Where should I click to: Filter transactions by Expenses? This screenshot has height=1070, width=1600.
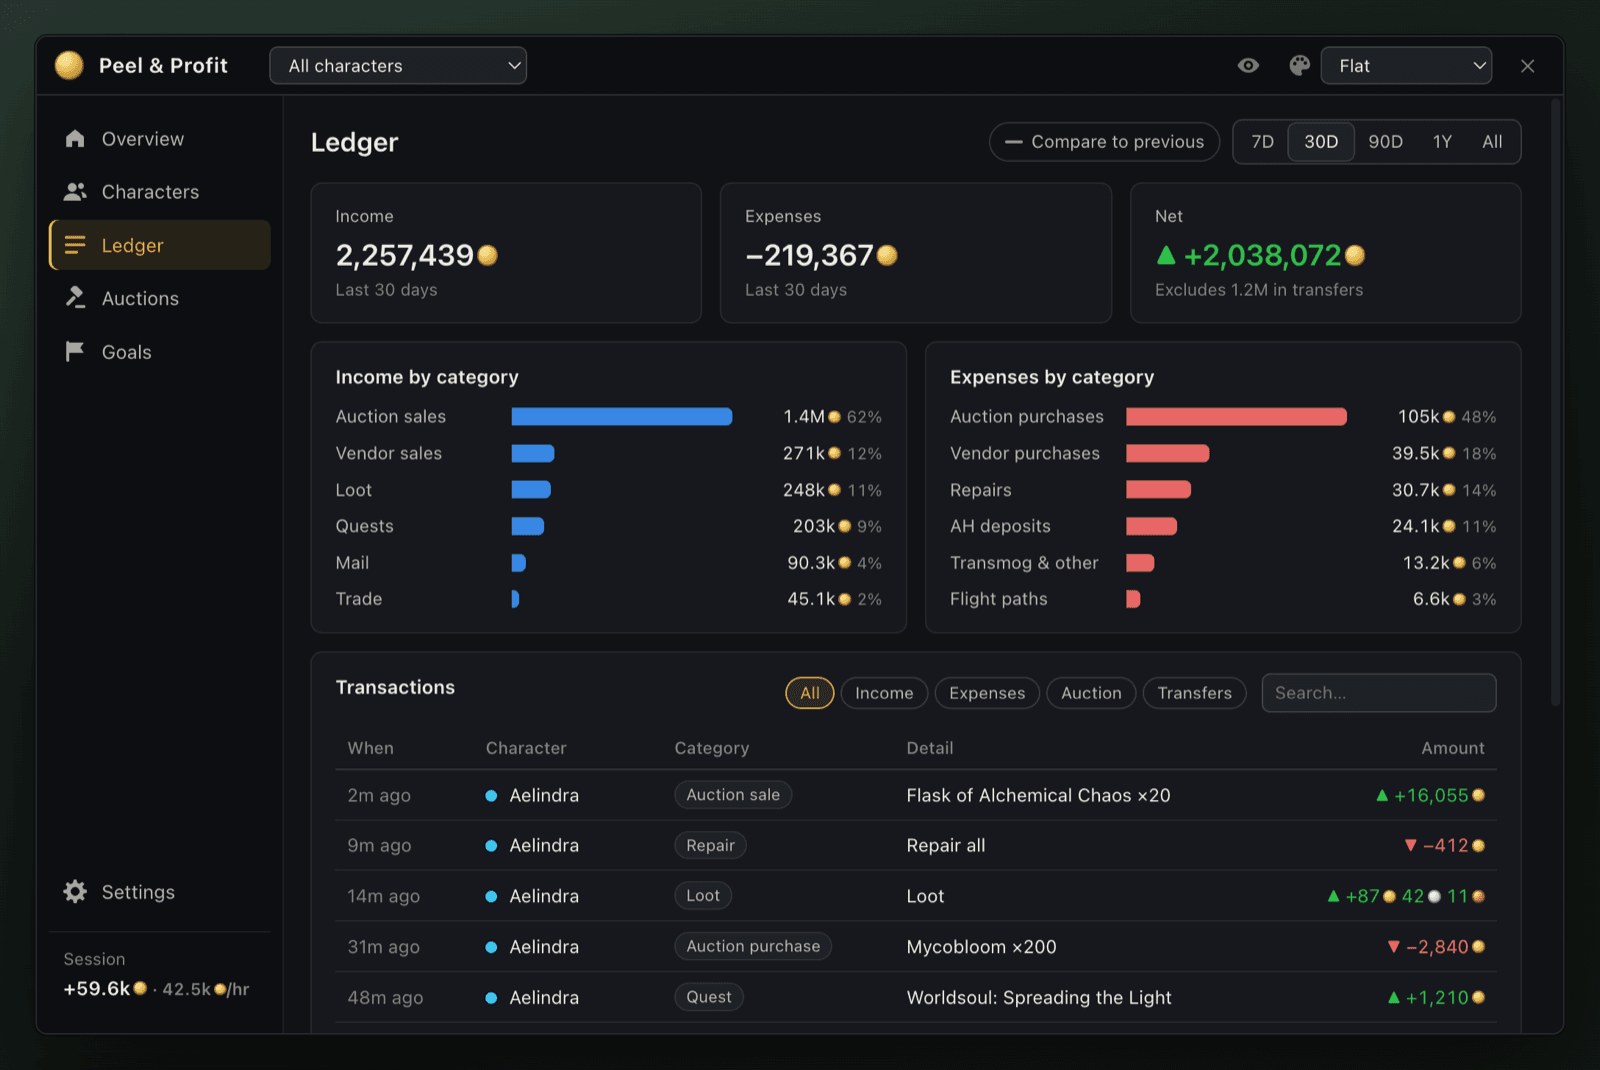[987, 693]
